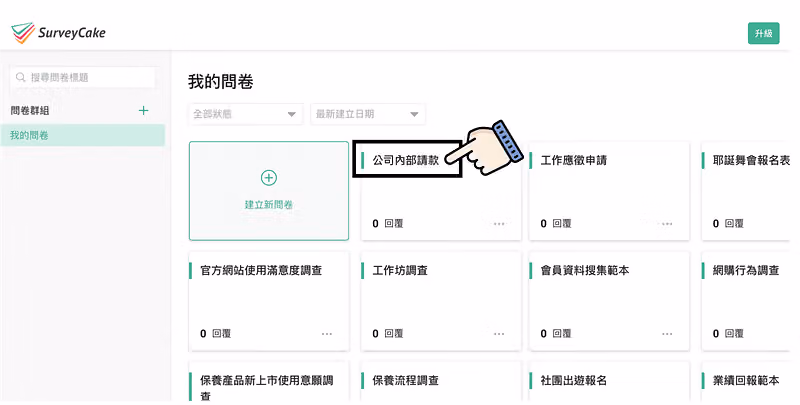
Task: Open the 網購行為調查 survey
Action: (x=746, y=270)
